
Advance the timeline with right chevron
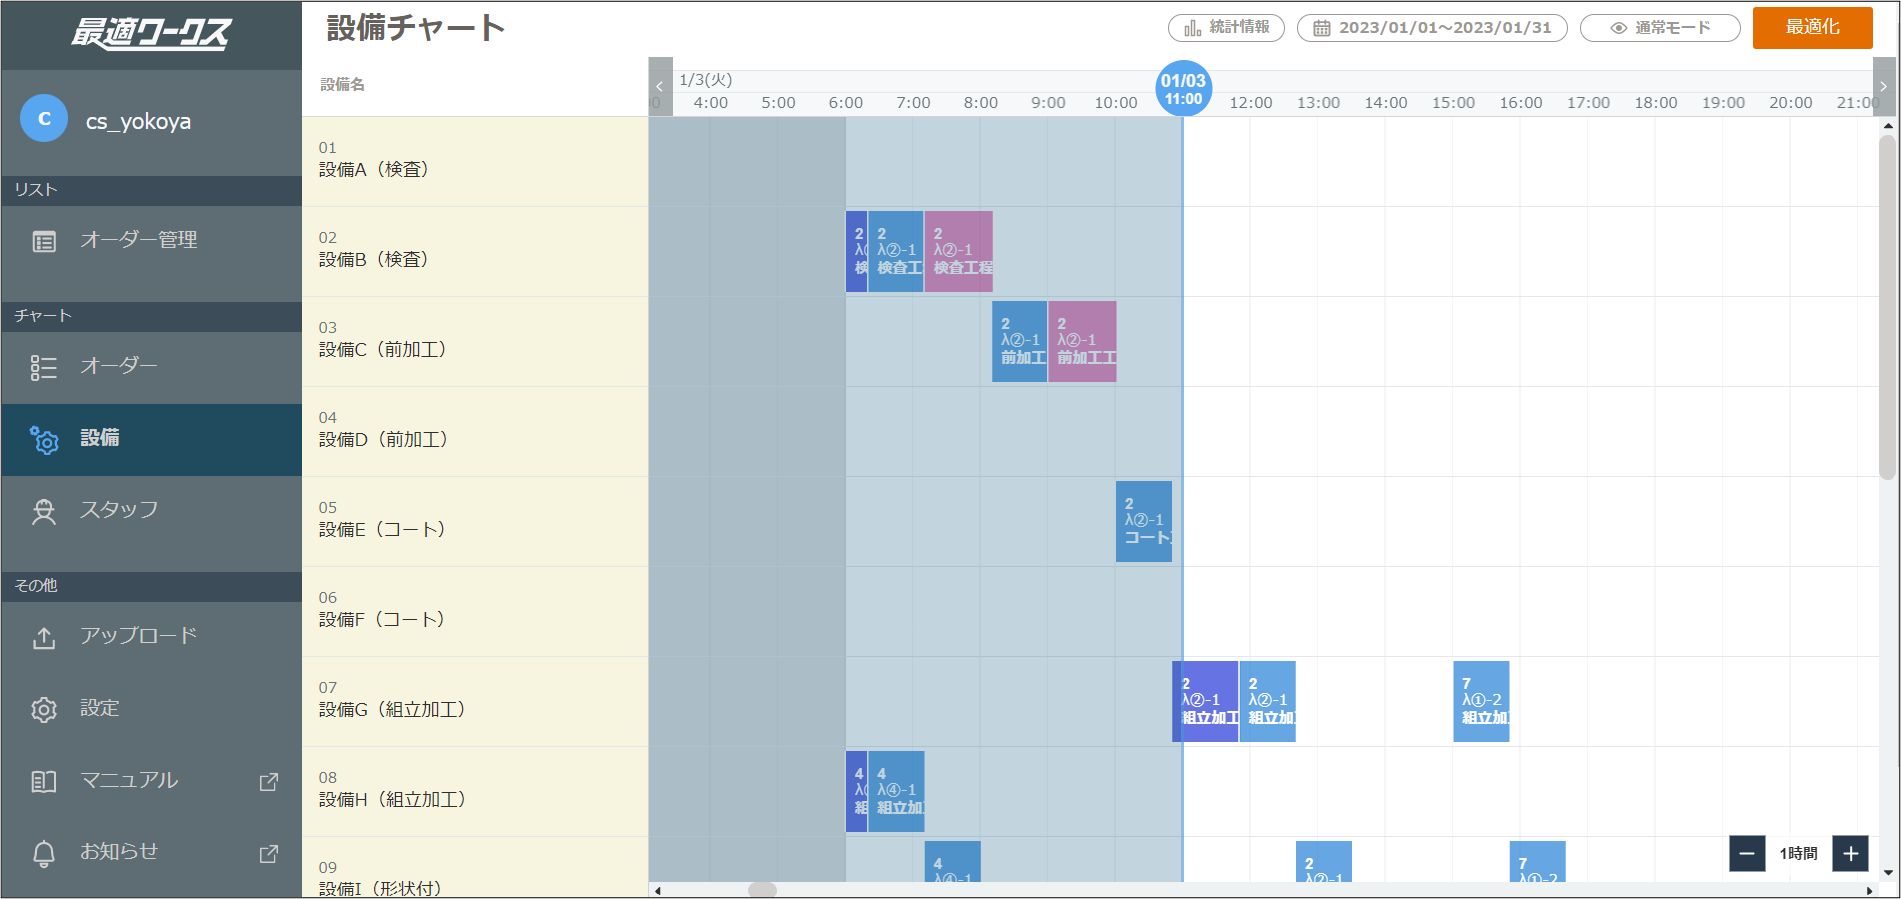[1884, 87]
